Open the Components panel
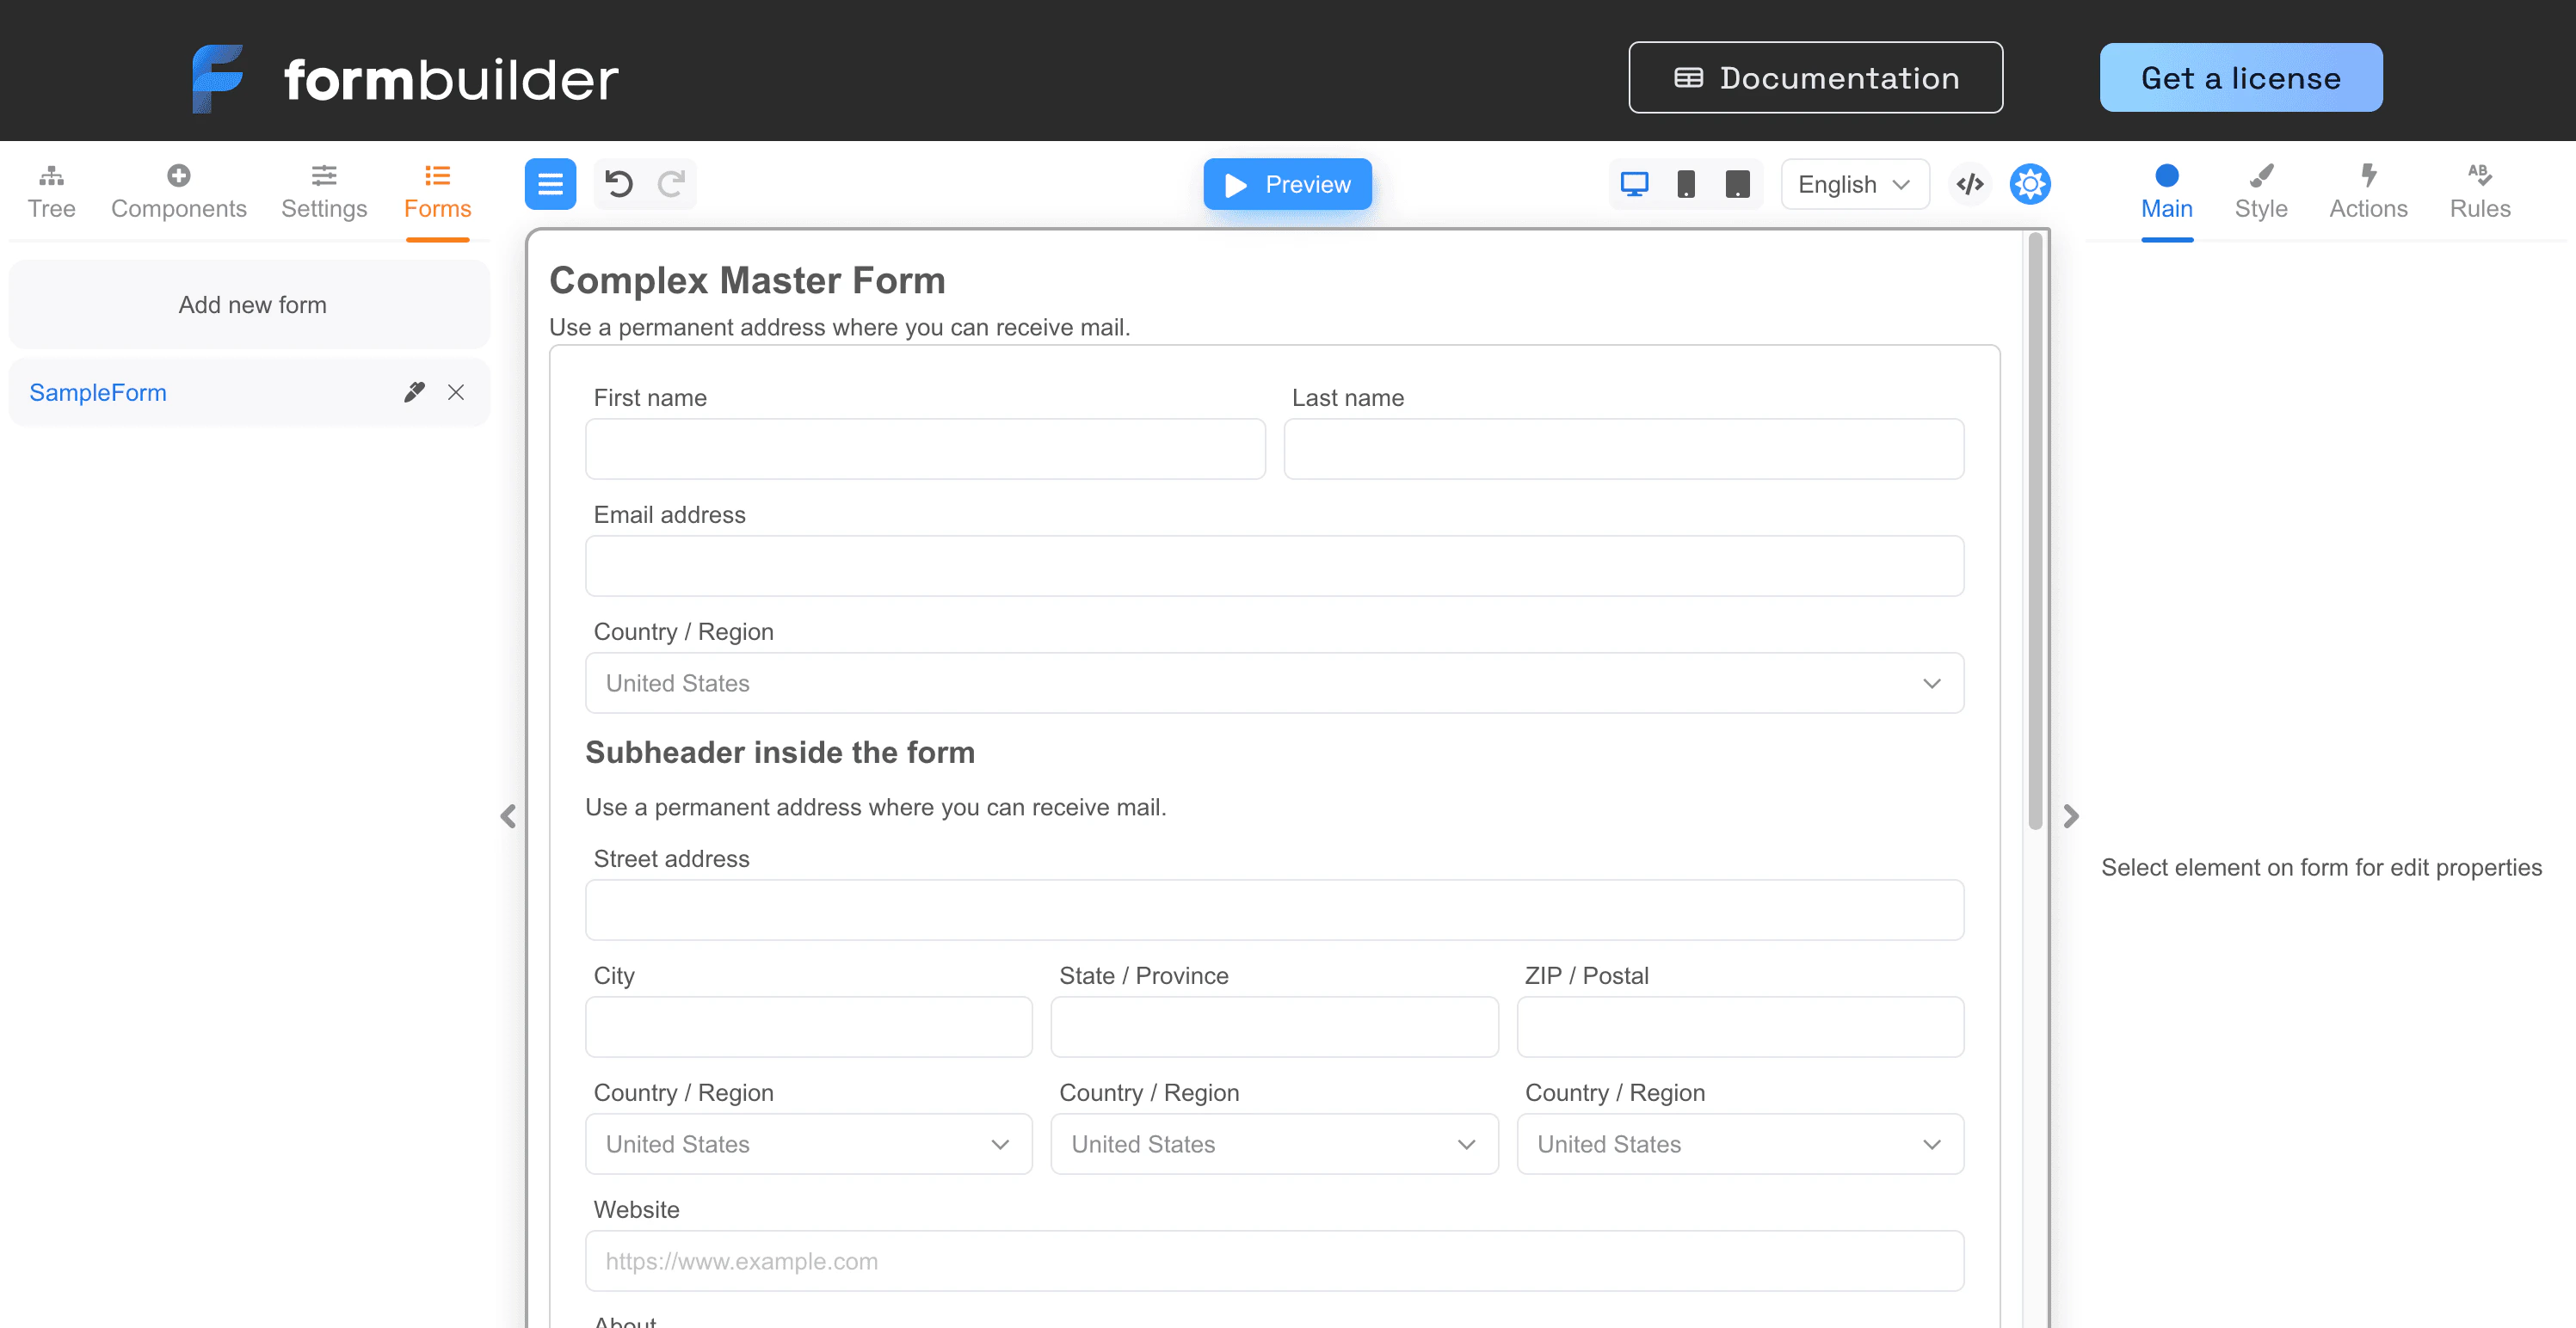Image resolution: width=2576 pixels, height=1328 pixels. coord(178,190)
